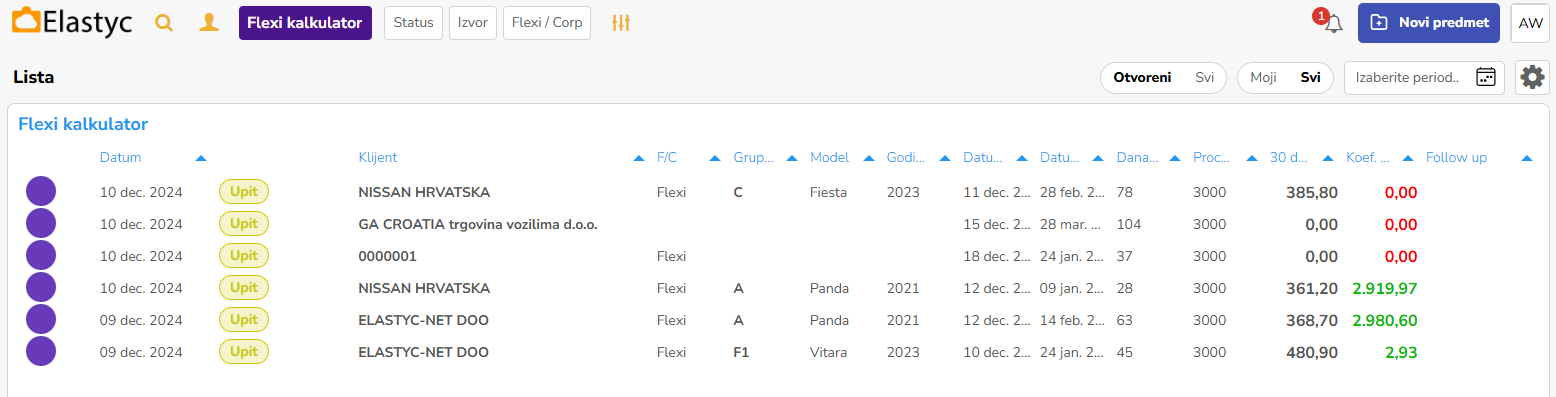Open the search magnifier icon
The image size is (1556, 397).
(x=164, y=23)
